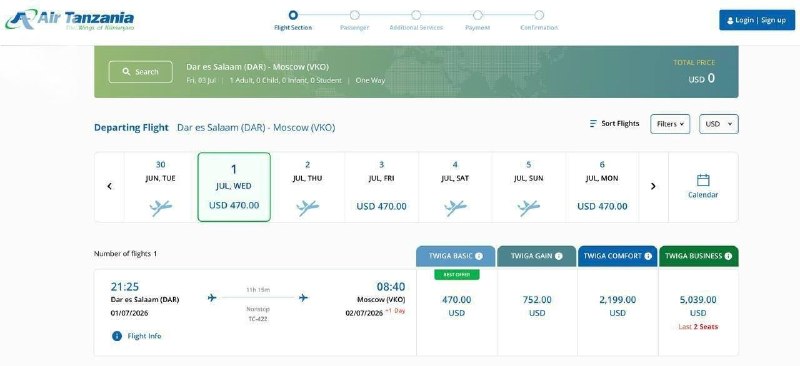Click the TOTAL PRICE USD 0 amount

(702, 79)
